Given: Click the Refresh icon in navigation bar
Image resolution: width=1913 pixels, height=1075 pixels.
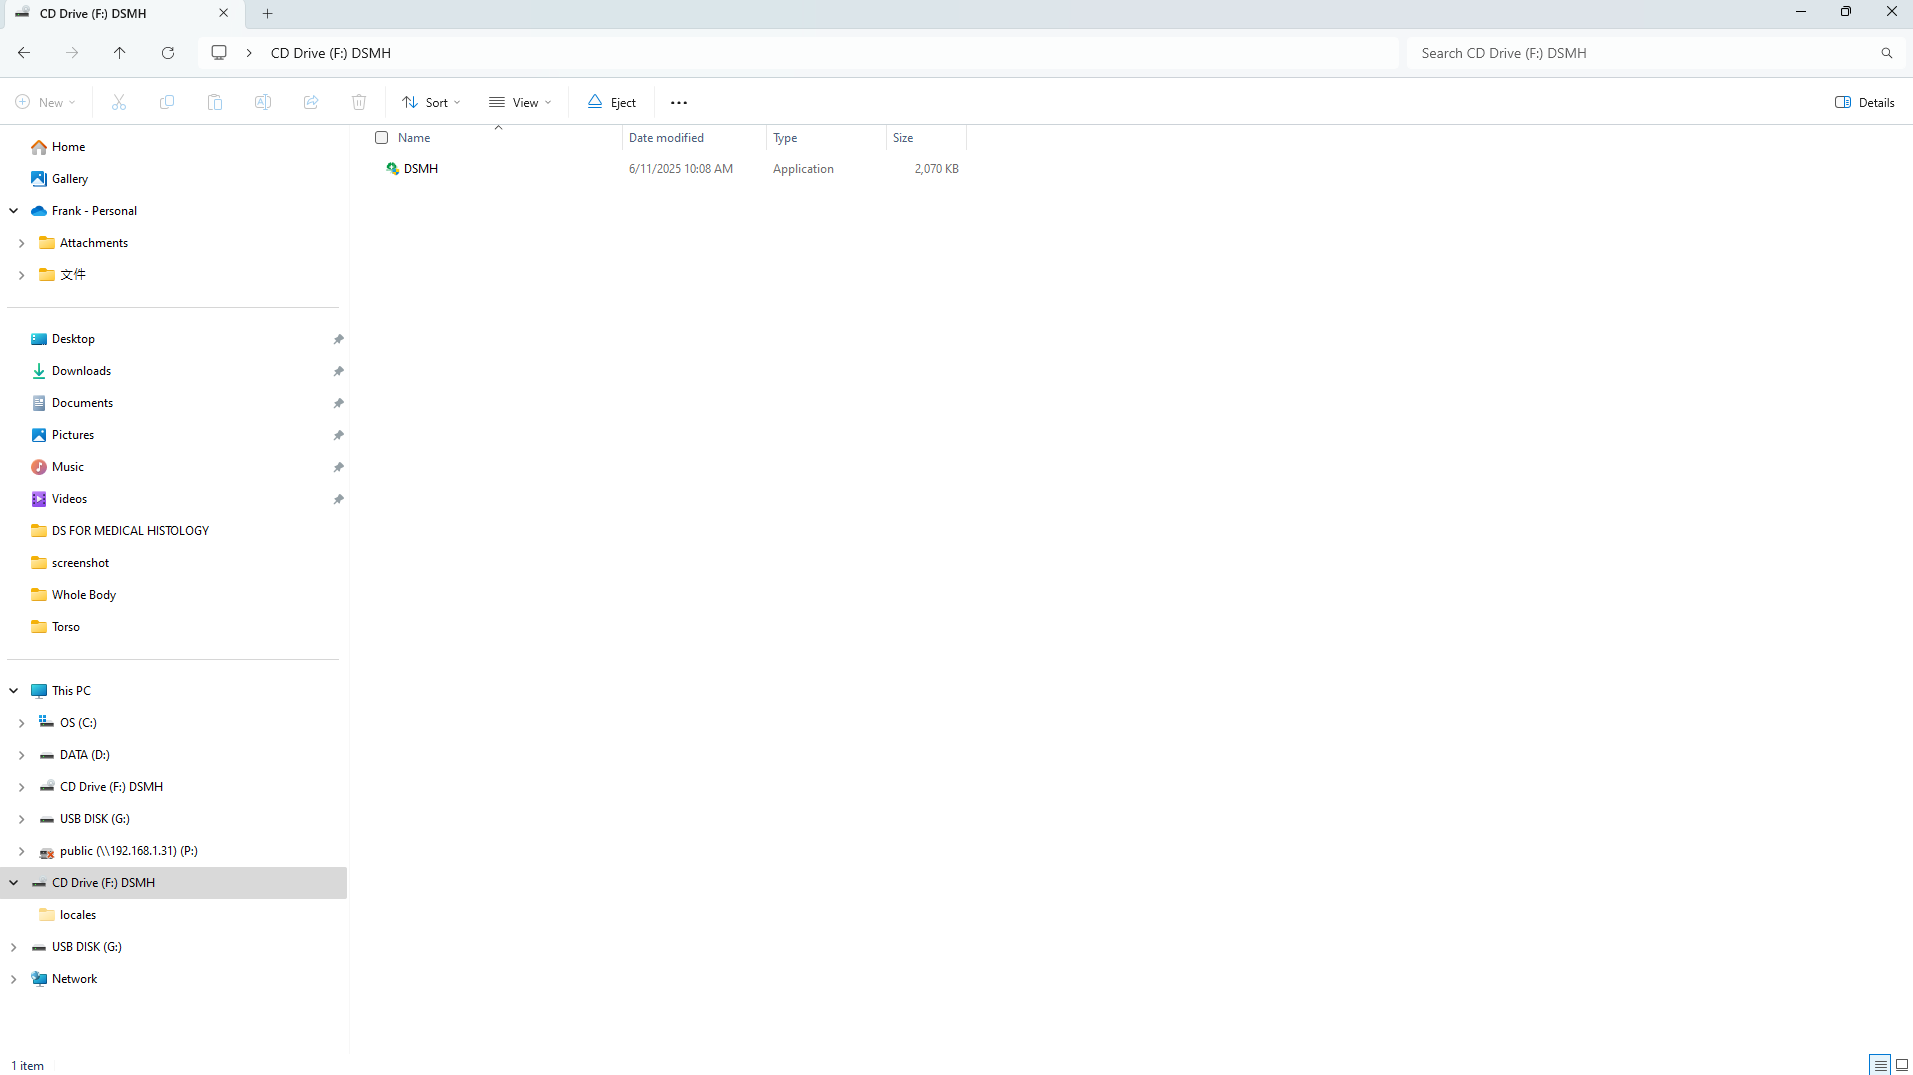Looking at the screenshot, I should coord(168,53).
